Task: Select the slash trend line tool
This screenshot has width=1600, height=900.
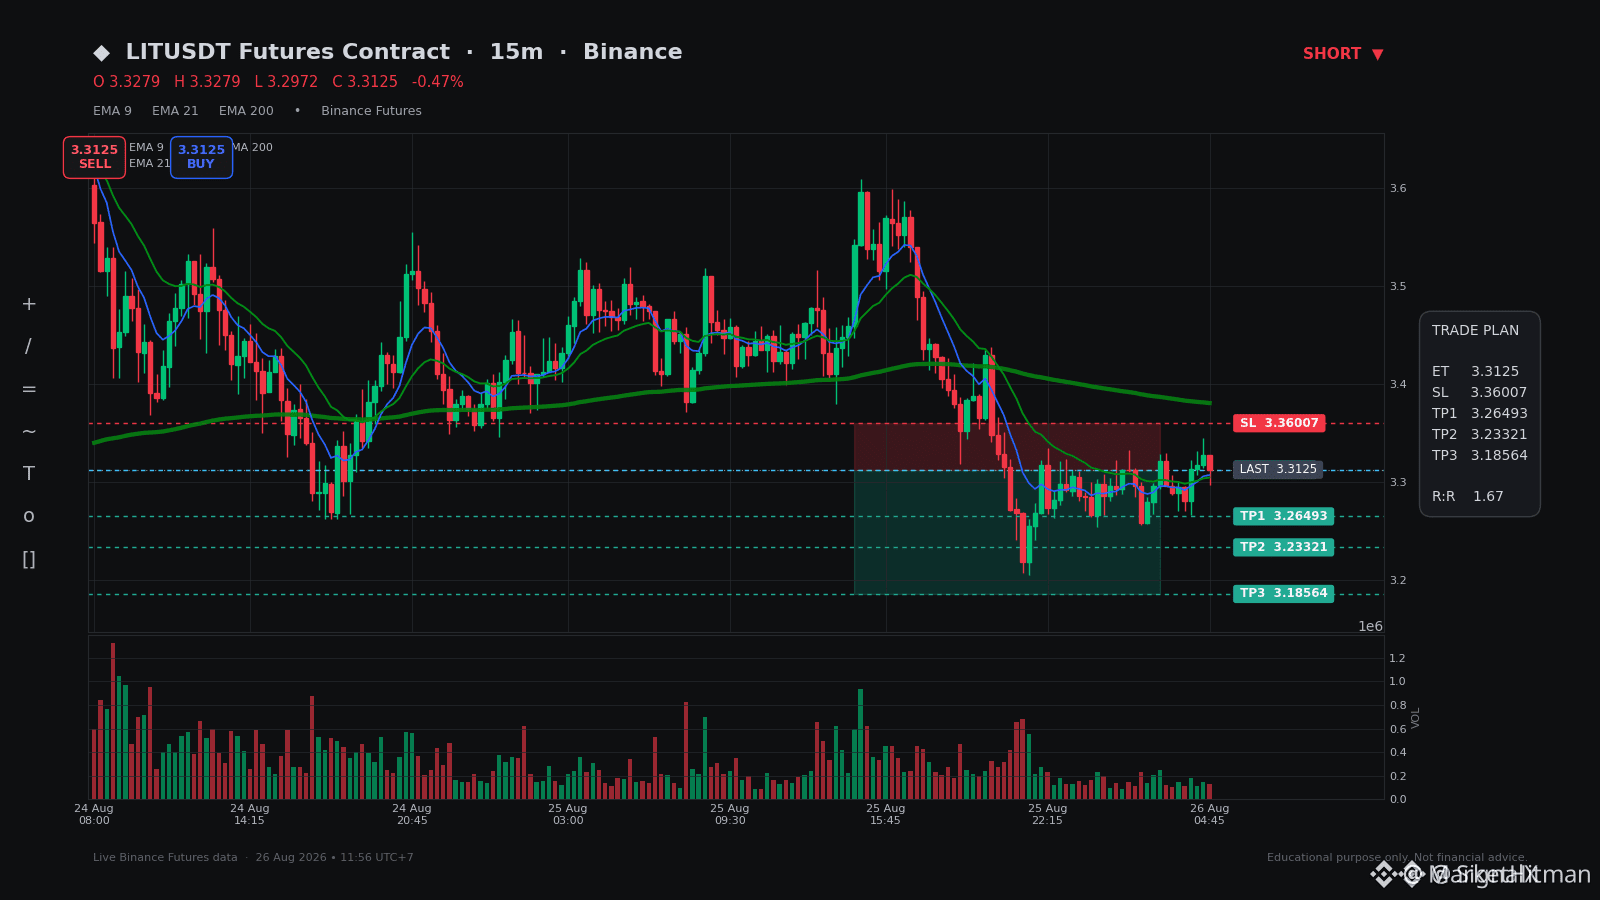Action: [29, 347]
